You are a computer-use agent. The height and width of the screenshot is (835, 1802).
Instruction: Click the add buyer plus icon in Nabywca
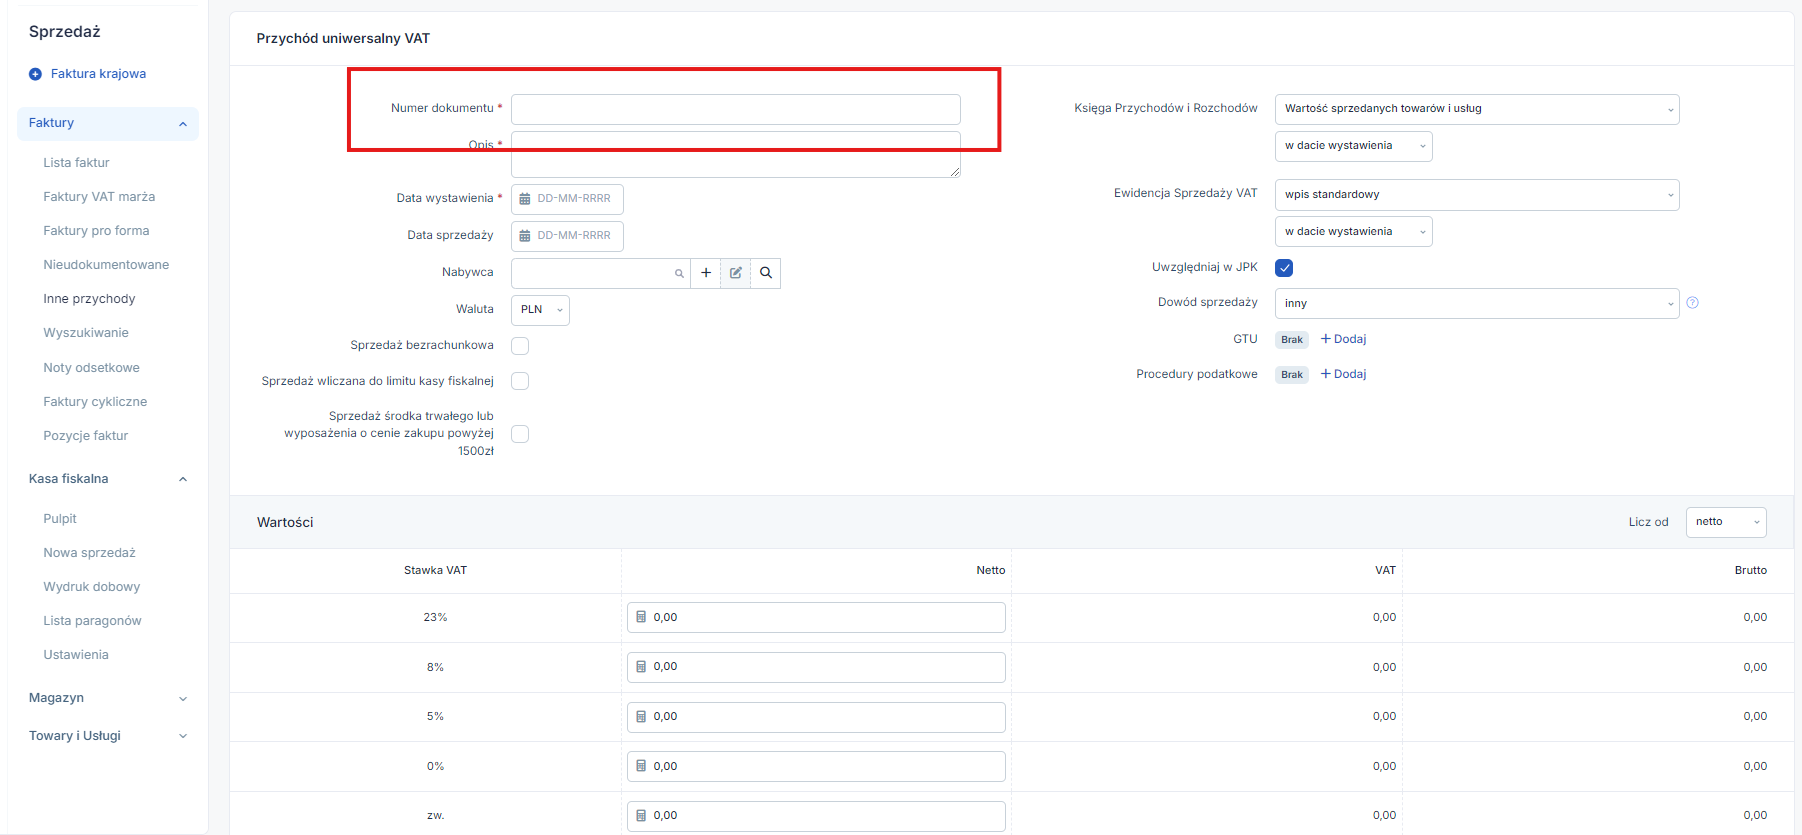(706, 273)
